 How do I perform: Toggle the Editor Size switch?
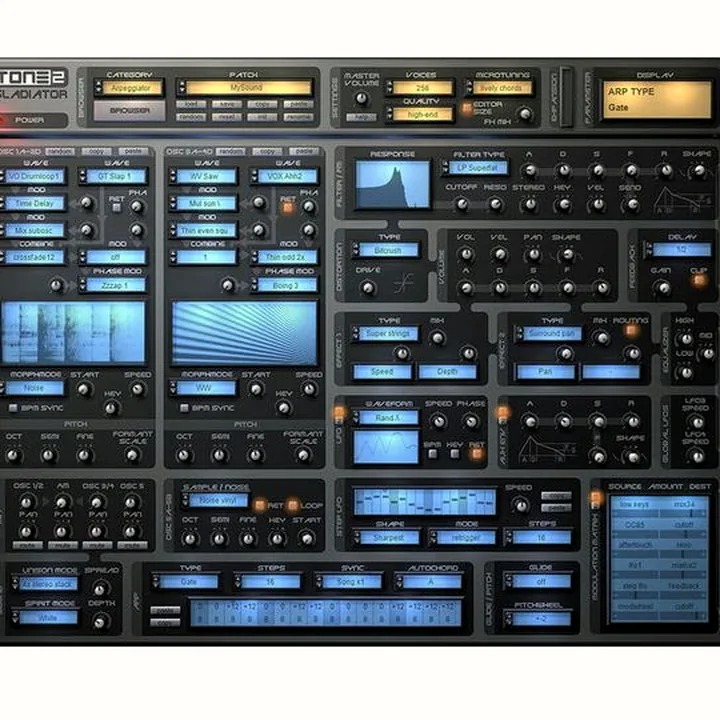[467, 108]
